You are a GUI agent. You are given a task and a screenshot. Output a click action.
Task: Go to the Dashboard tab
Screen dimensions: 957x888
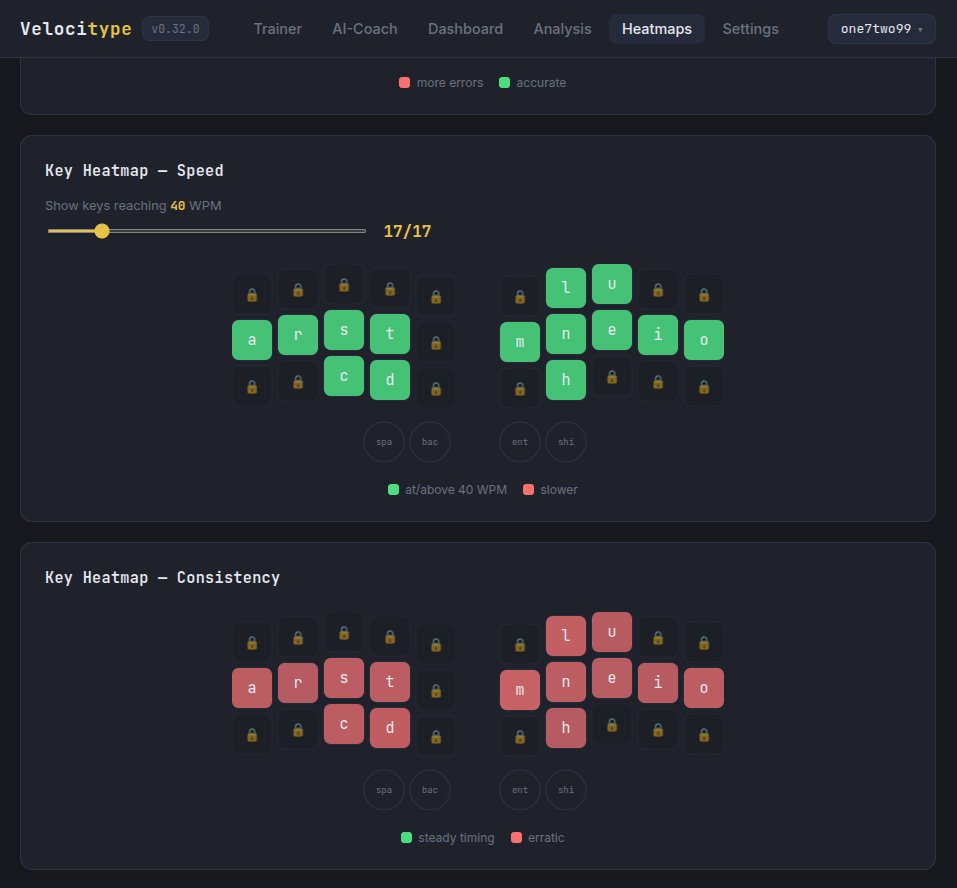coord(465,29)
